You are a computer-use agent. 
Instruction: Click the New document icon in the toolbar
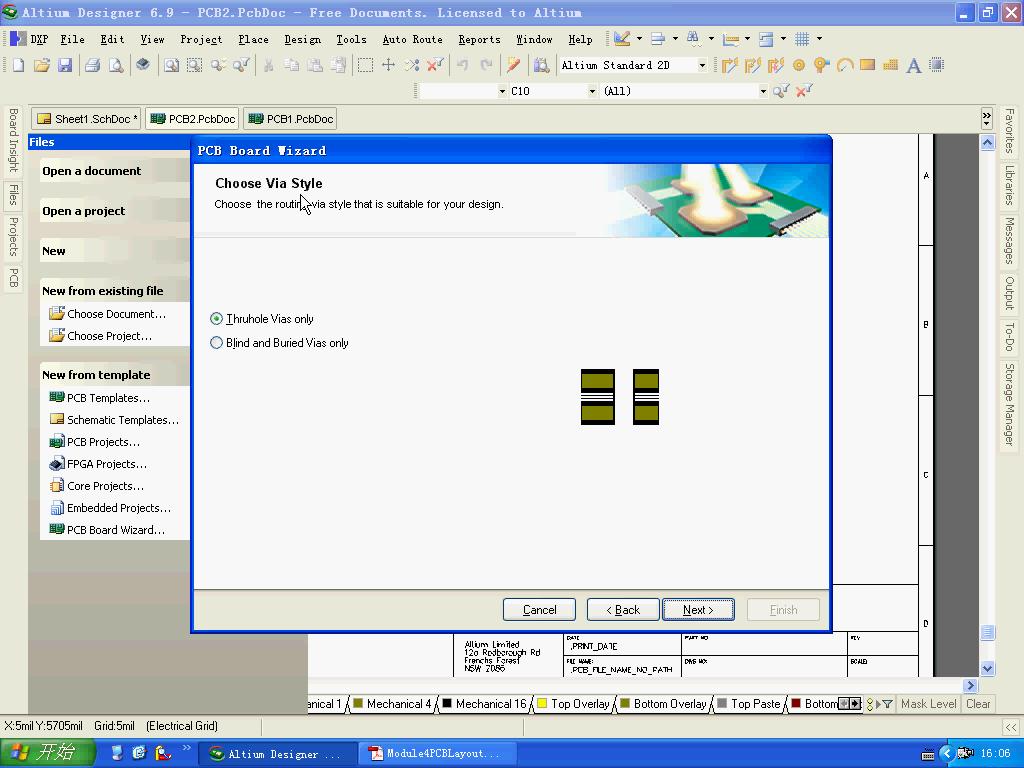click(x=18, y=65)
